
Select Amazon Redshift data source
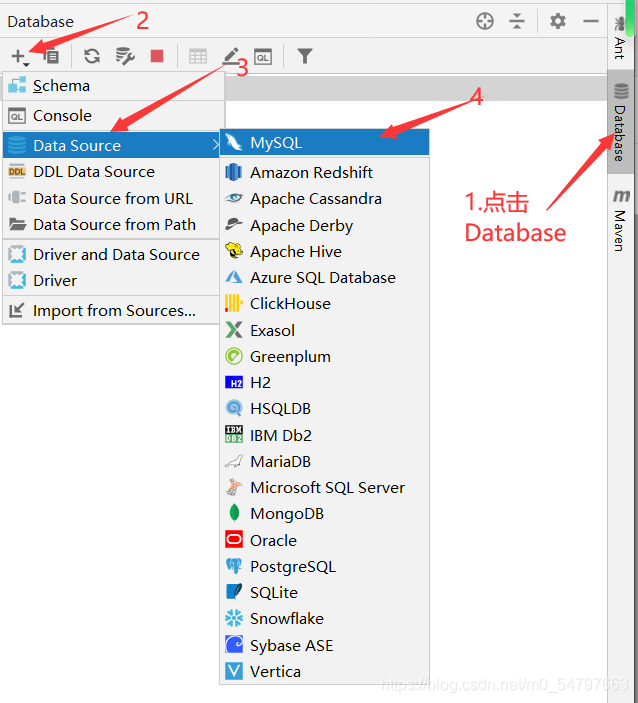(325, 172)
